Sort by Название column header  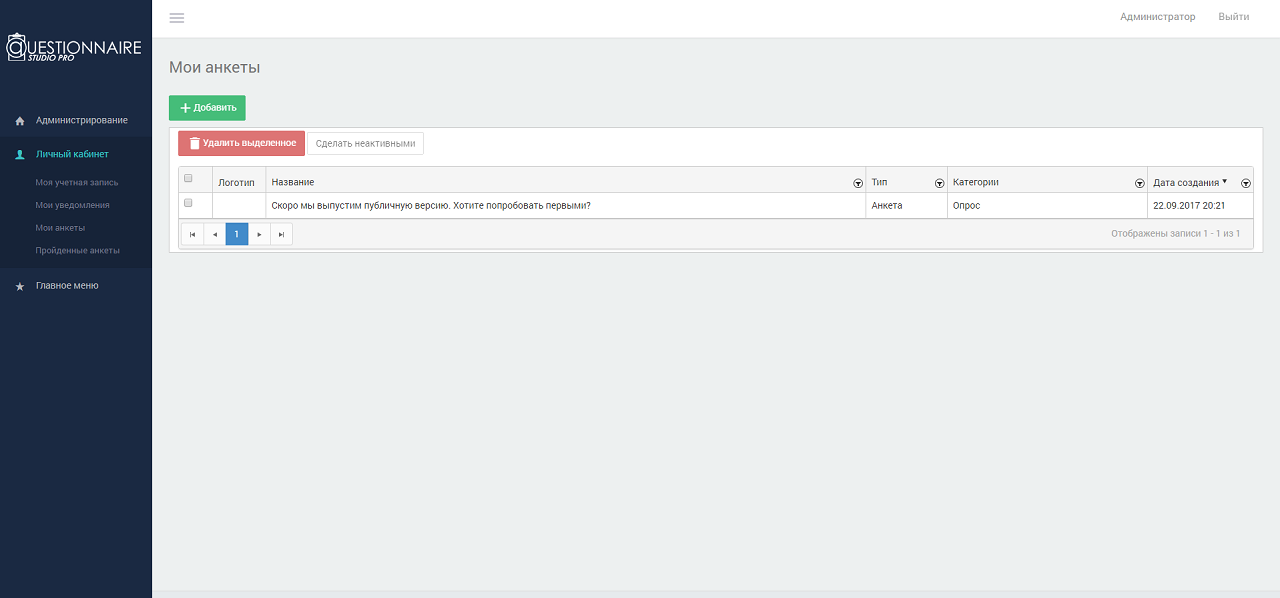coord(293,182)
